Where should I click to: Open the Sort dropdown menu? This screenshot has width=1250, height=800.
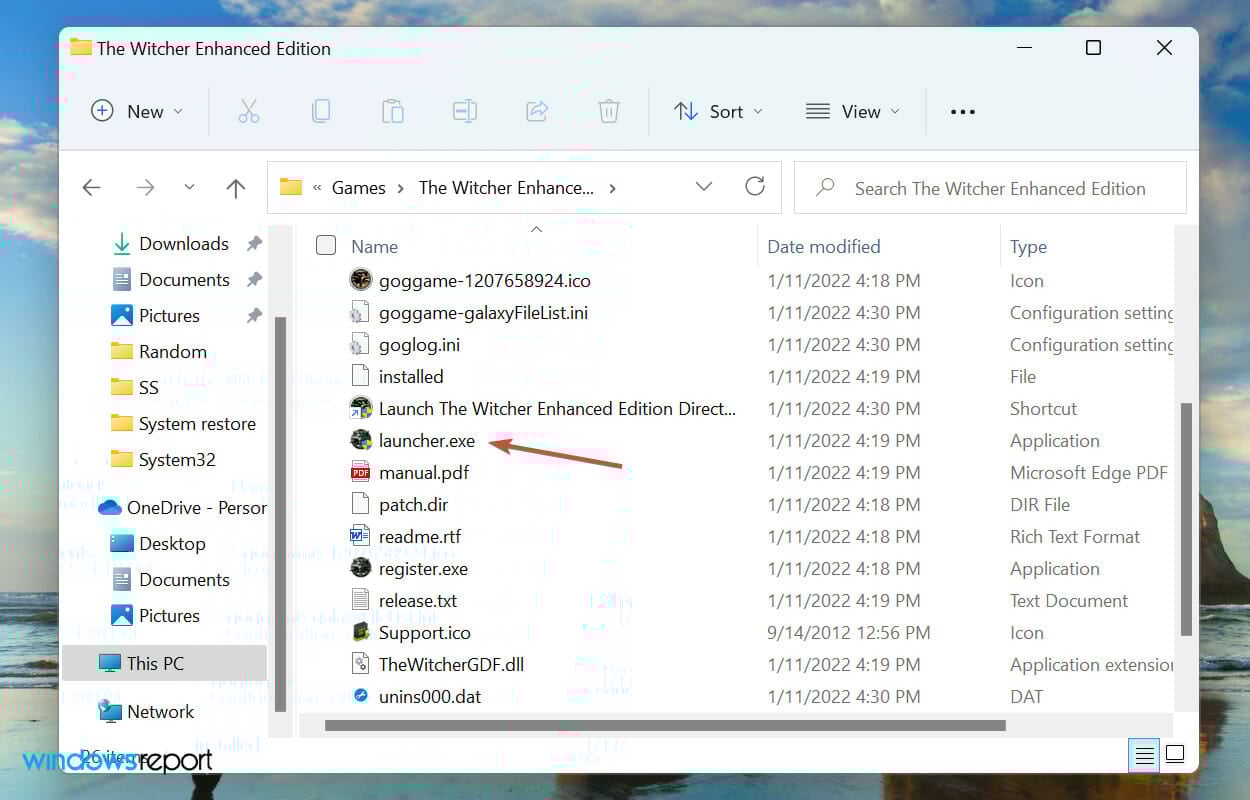point(718,111)
